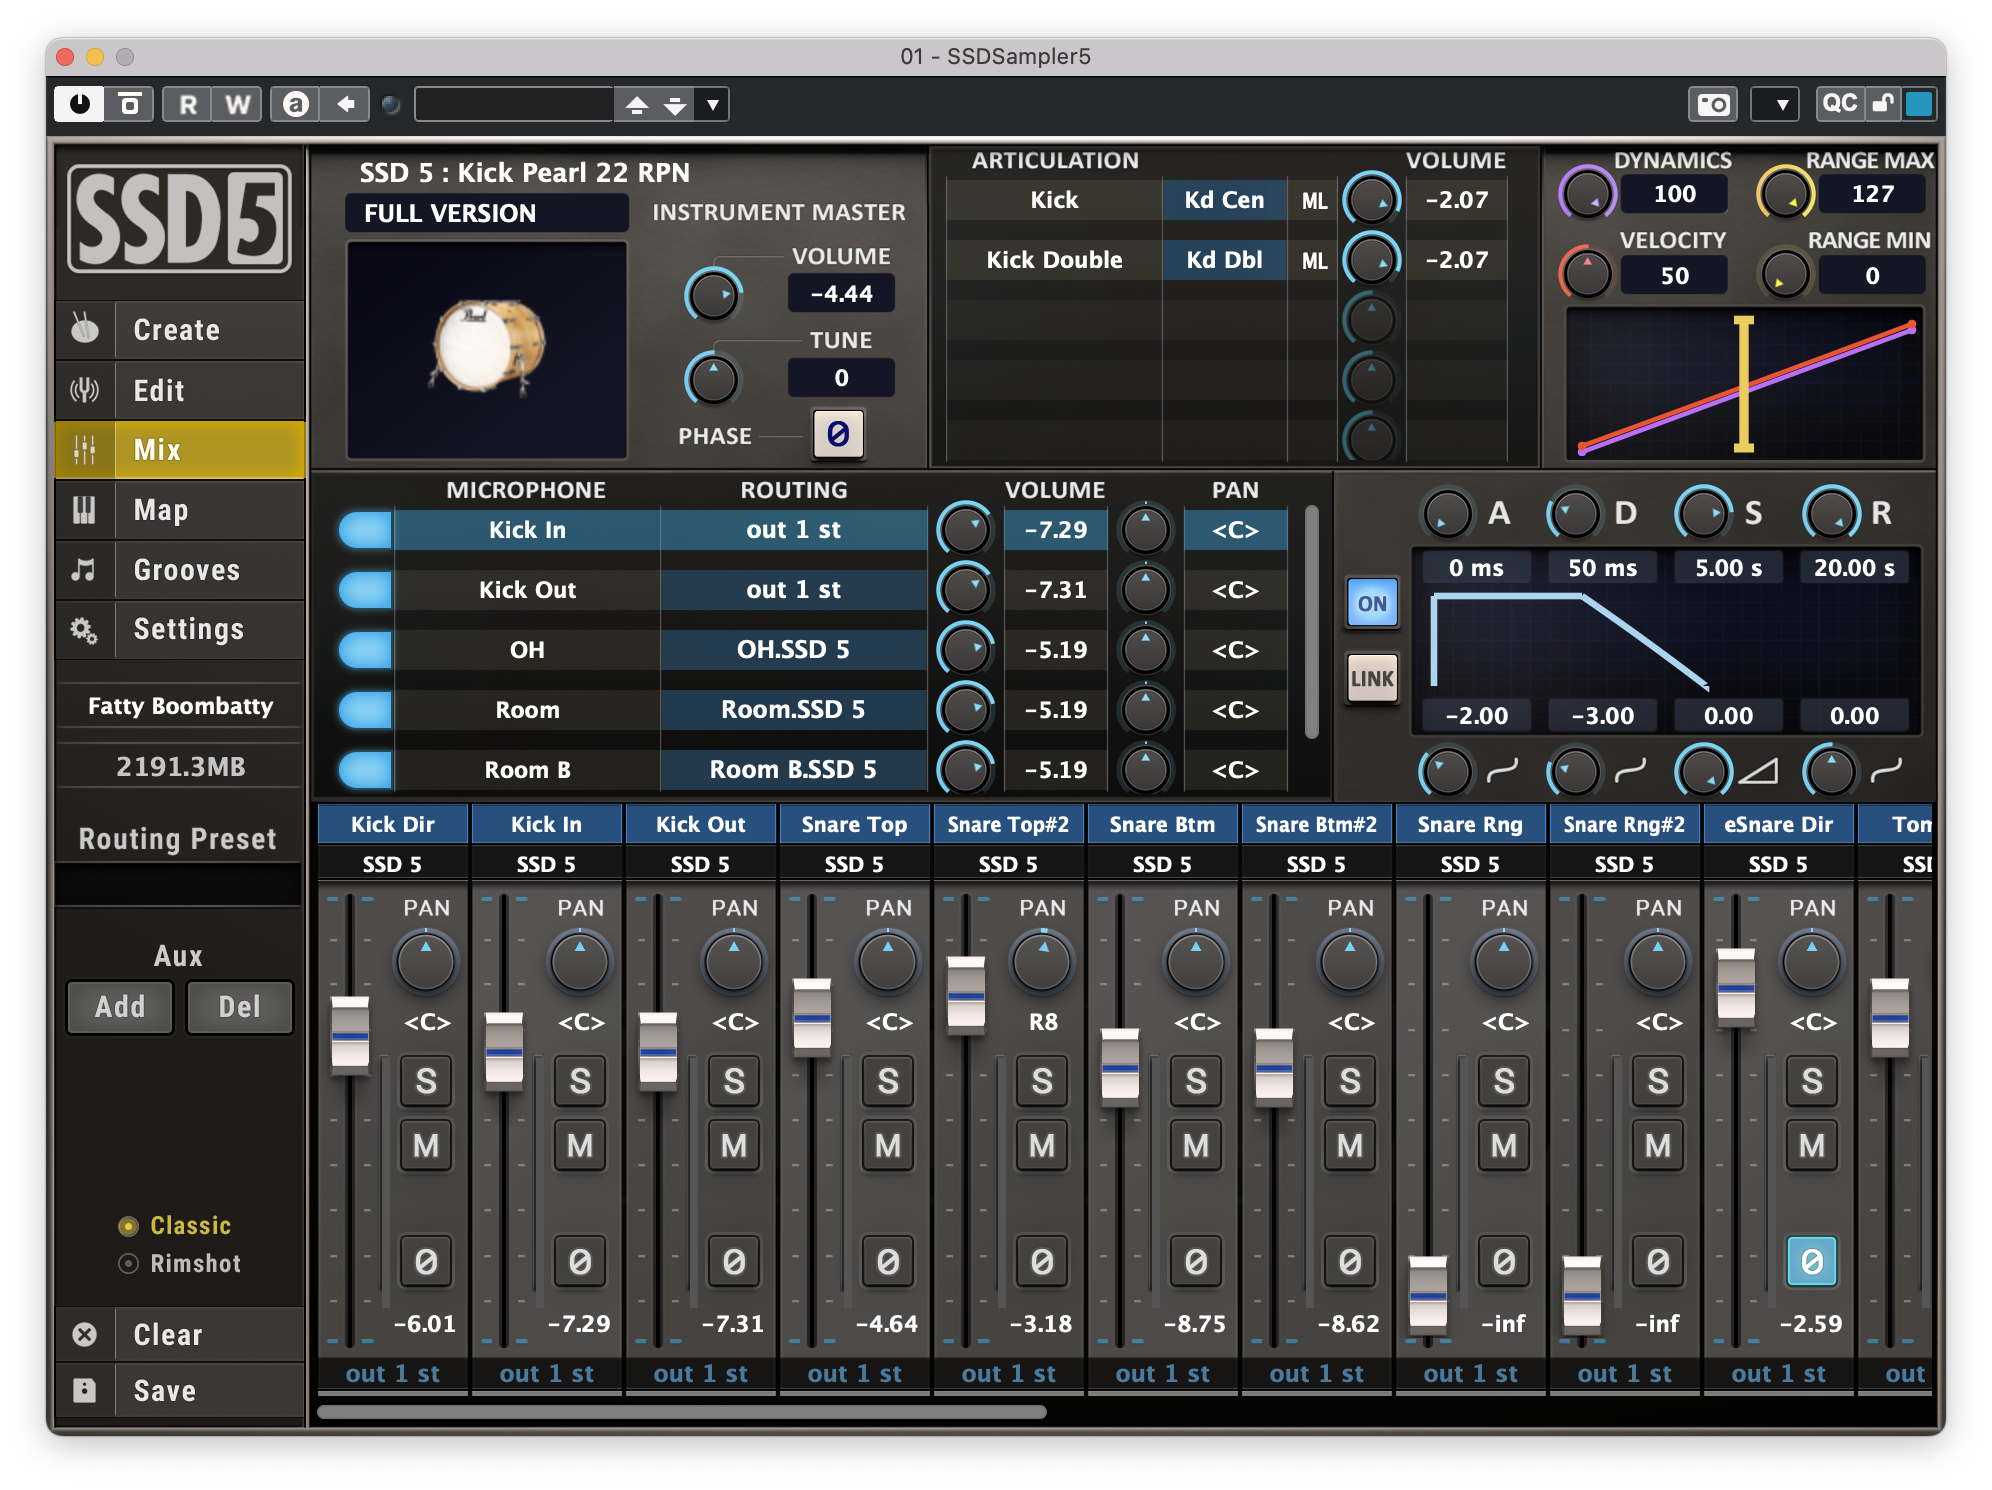The width and height of the screenshot is (1992, 1490).
Task: Disable phase invert on eSnare Dir channel
Action: coord(1812,1262)
